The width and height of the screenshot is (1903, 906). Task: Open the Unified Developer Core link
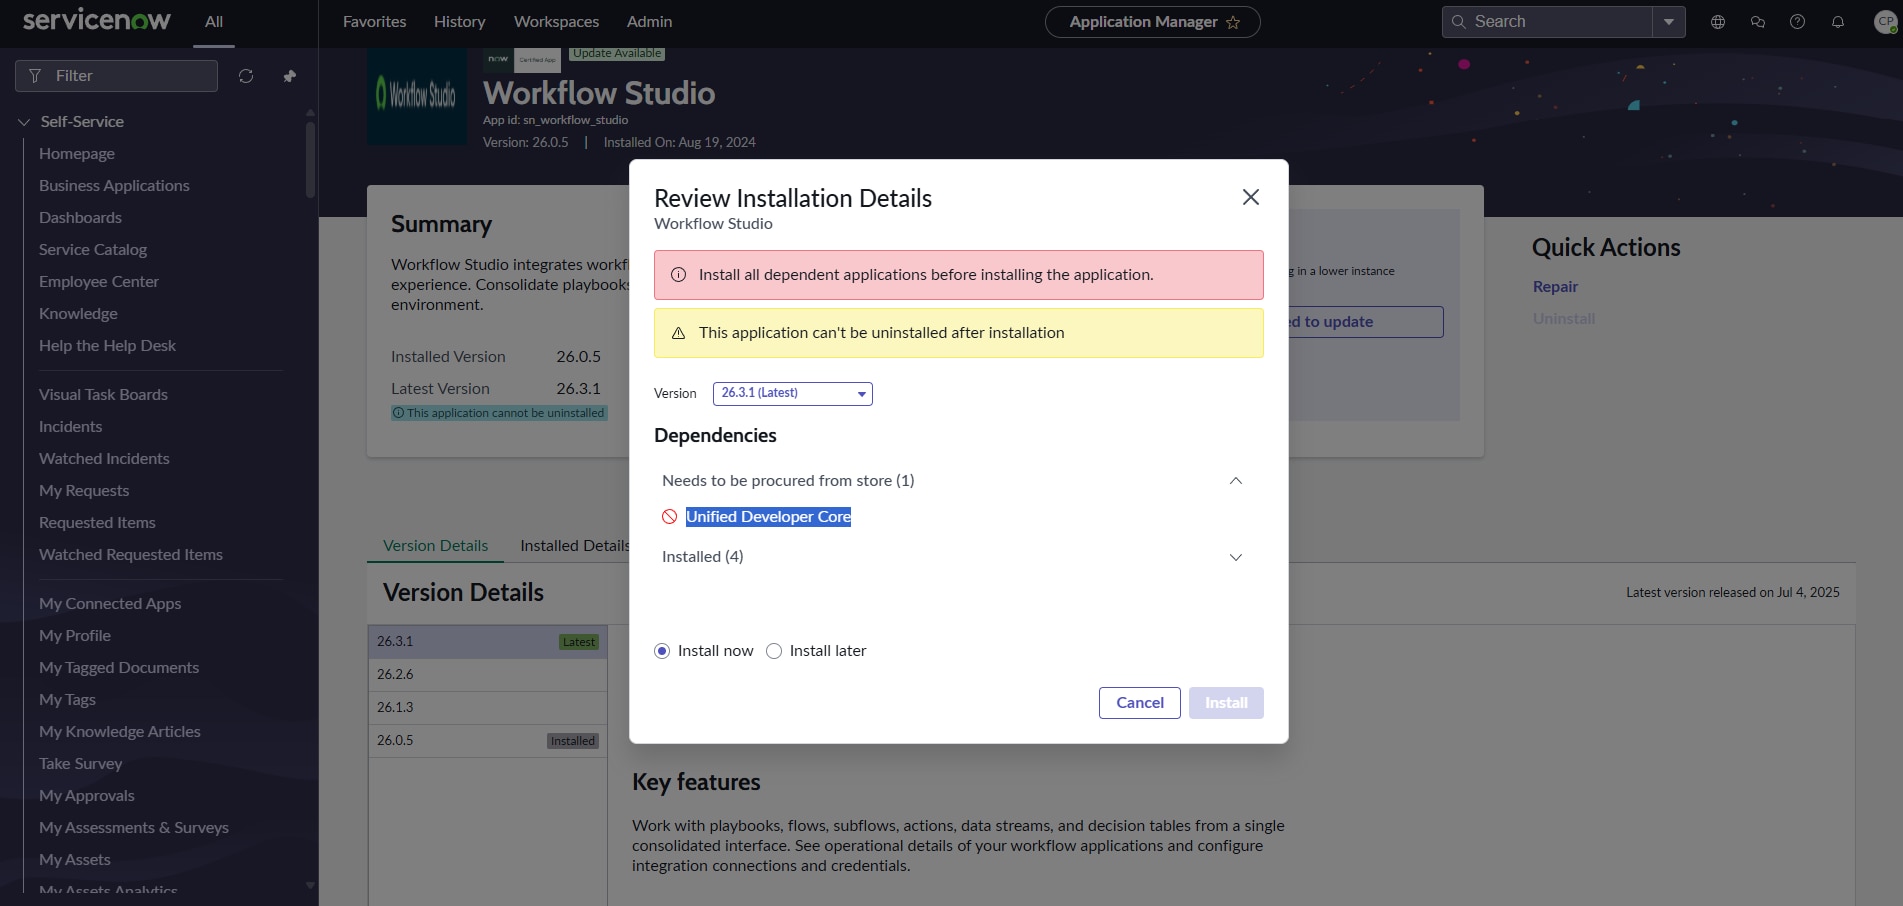point(768,517)
